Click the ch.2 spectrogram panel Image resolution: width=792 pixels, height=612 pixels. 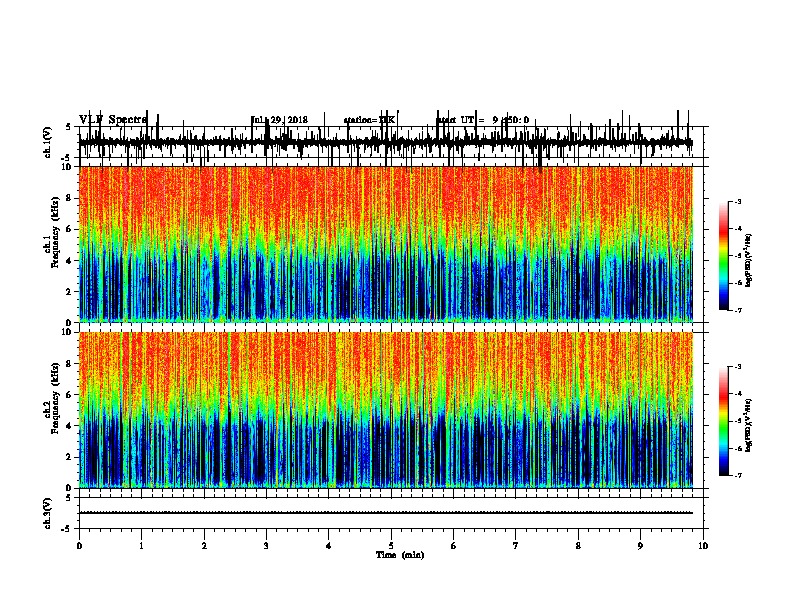386,410
